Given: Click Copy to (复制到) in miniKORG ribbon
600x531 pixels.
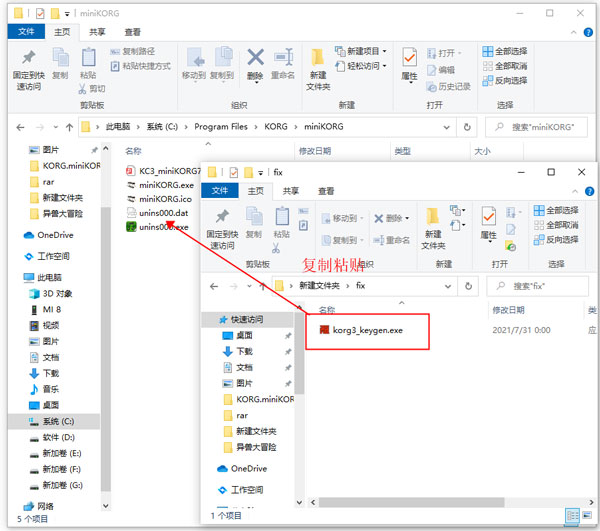Looking at the screenshot, I should (222, 64).
